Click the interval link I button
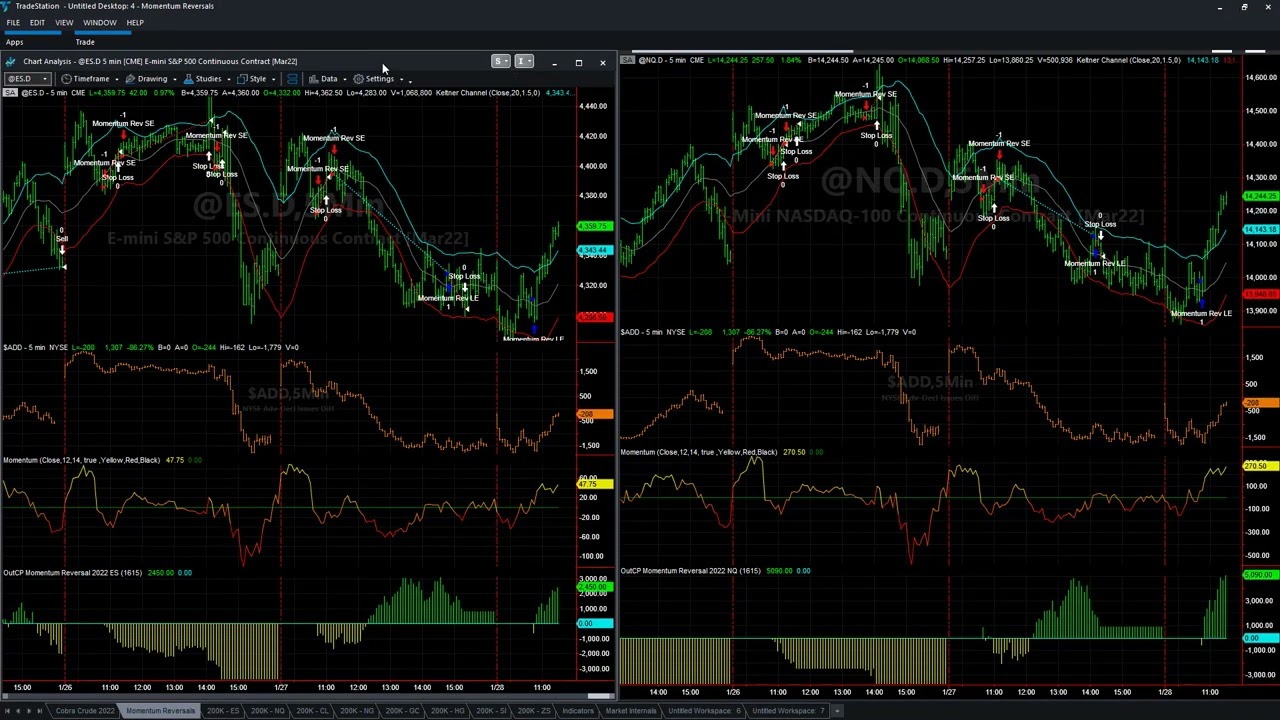 [524, 62]
